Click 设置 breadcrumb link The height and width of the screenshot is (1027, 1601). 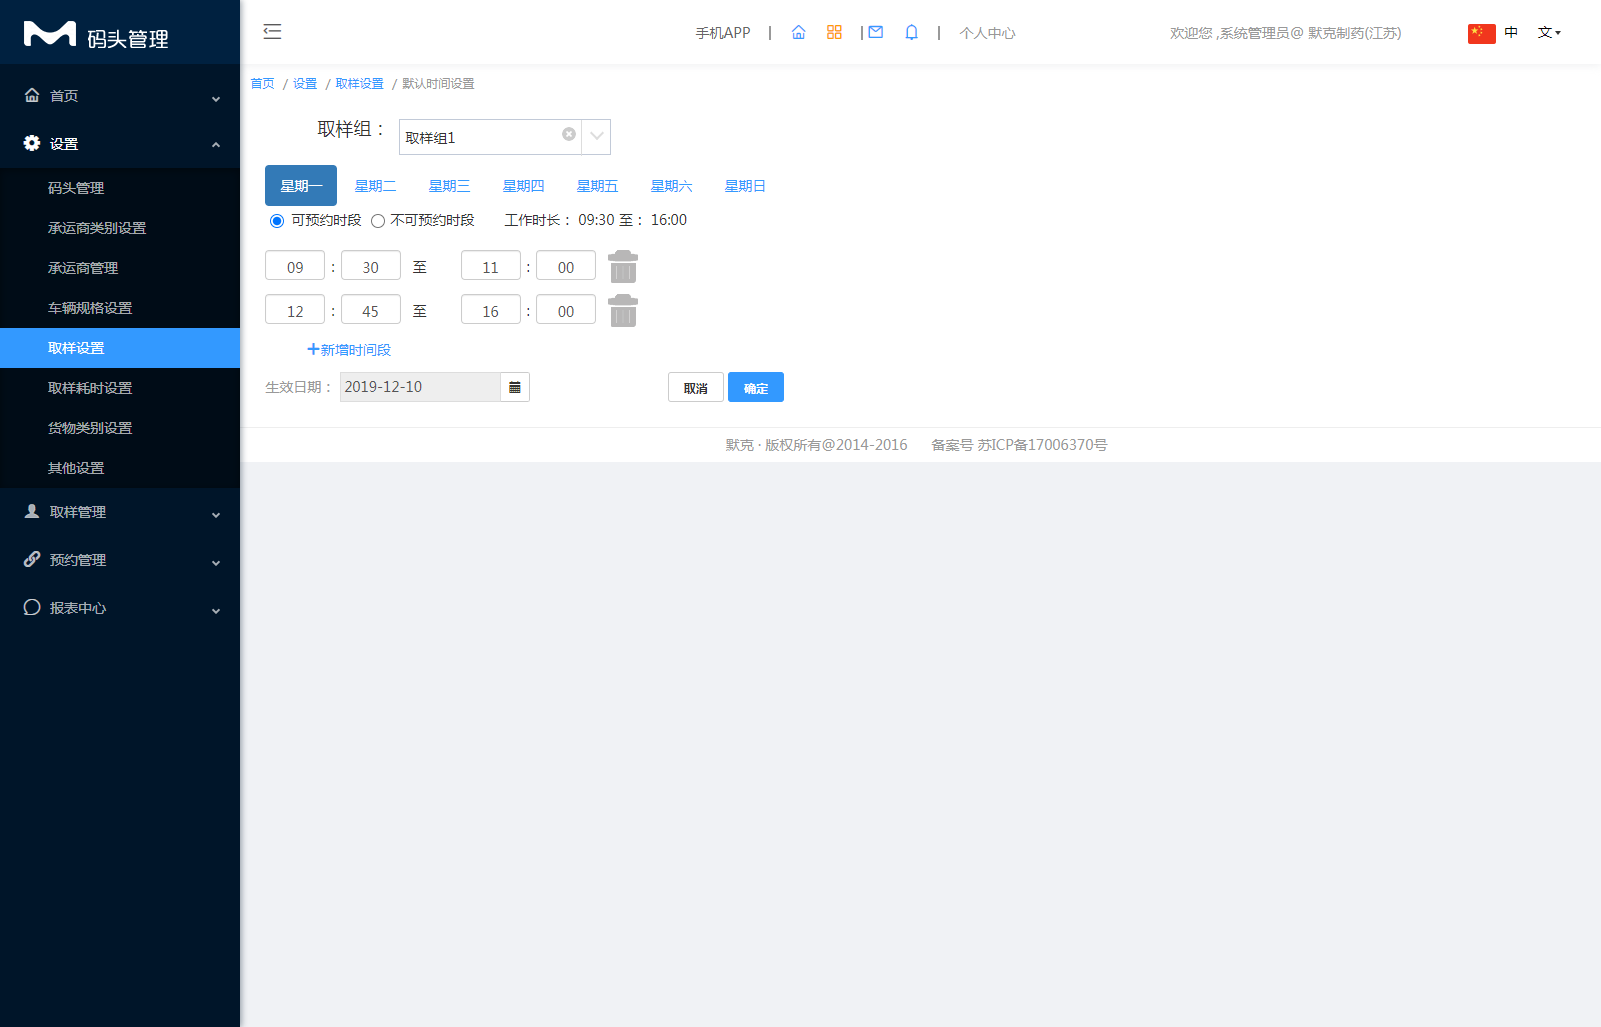(305, 83)
